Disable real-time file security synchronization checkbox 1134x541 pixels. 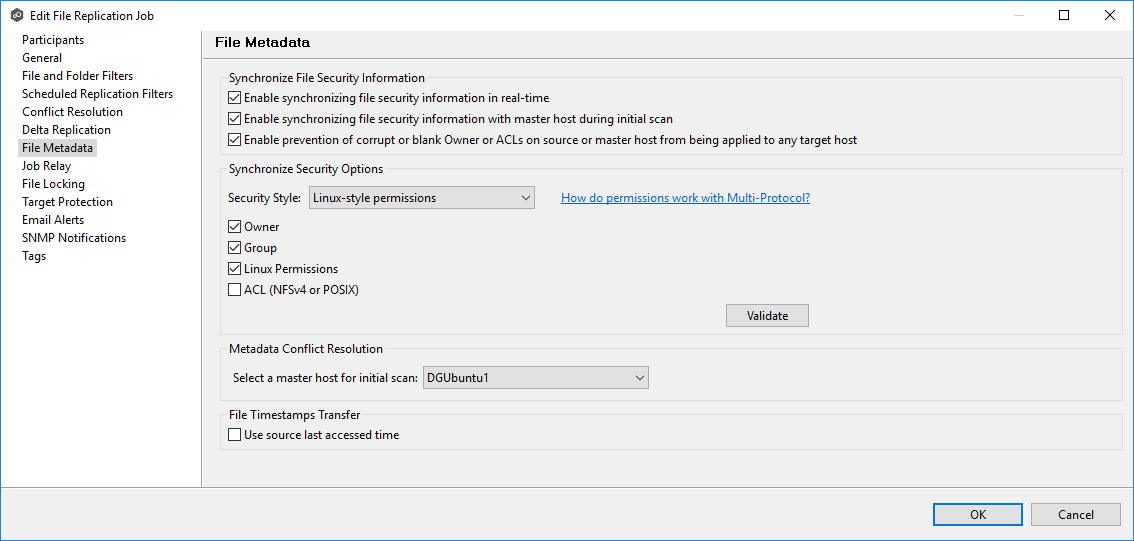pyautogui.click(x=235, y=98)
